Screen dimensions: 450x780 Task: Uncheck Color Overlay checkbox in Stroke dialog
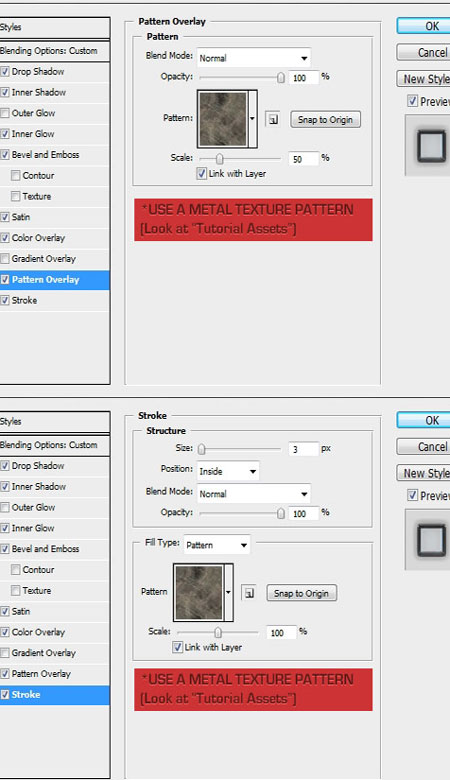pyautogui.click(x=5, y=632)
